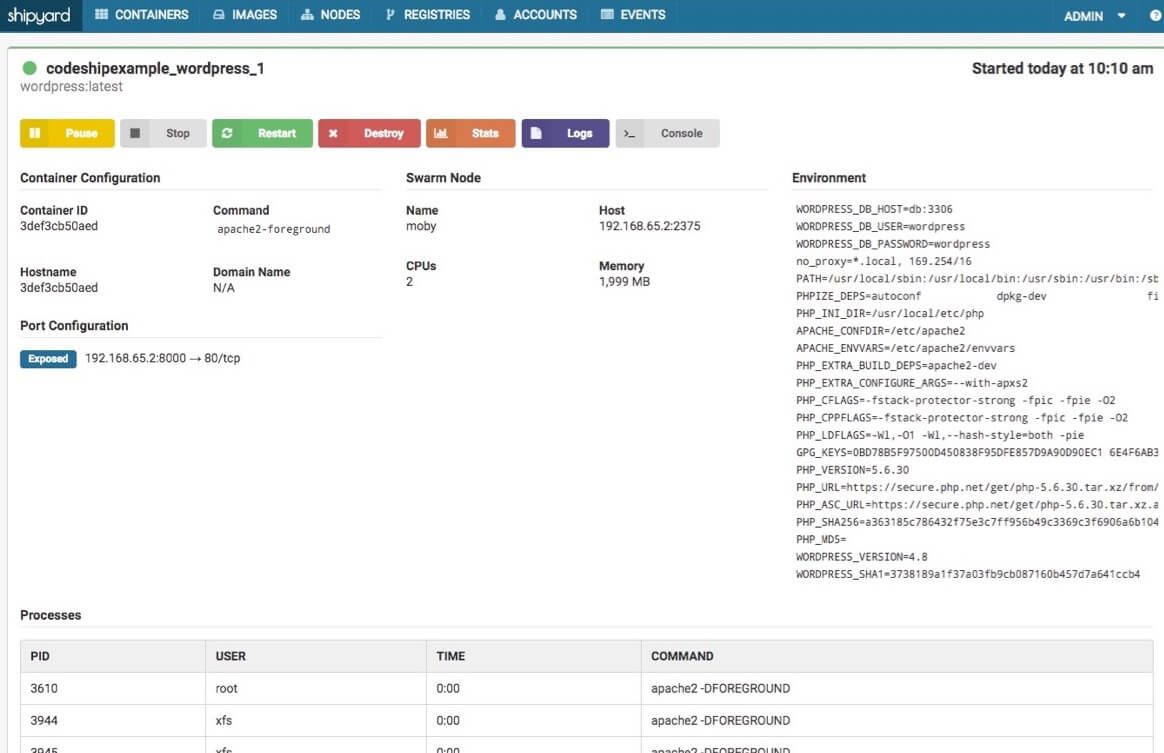
Task: Open the Events menu
Action: click(x=632, y=15)
